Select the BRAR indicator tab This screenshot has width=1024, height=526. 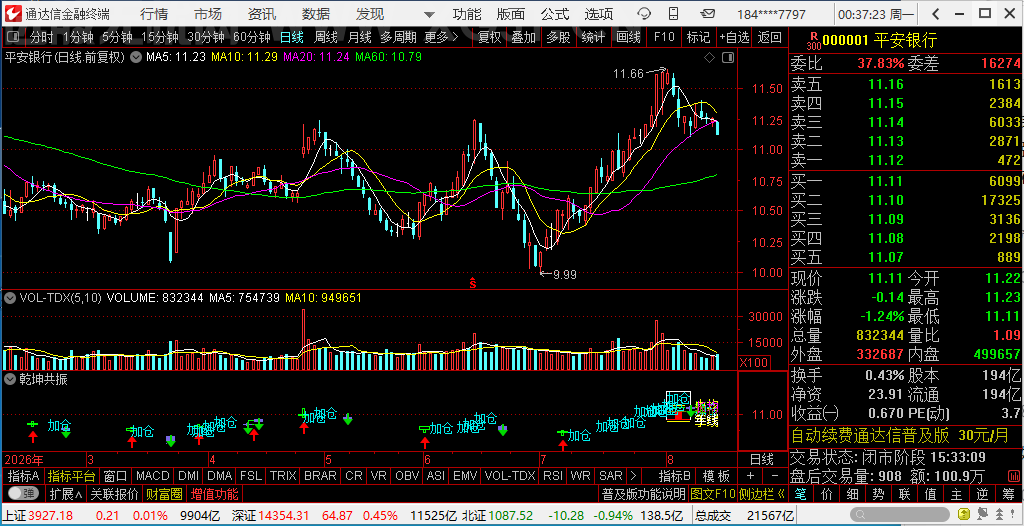click(320, 476)
